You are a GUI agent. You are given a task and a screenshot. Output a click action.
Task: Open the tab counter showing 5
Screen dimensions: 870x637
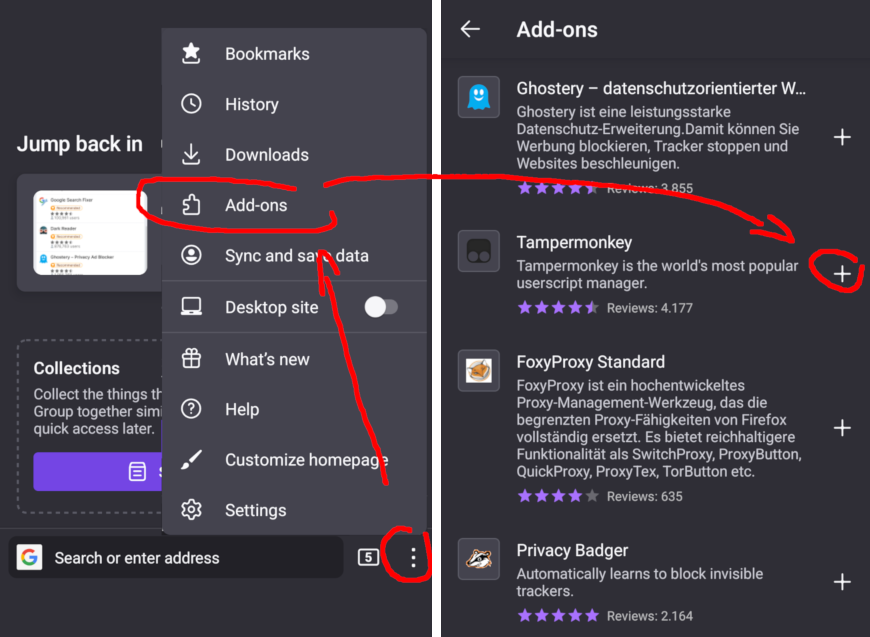[x=368, y=557]
